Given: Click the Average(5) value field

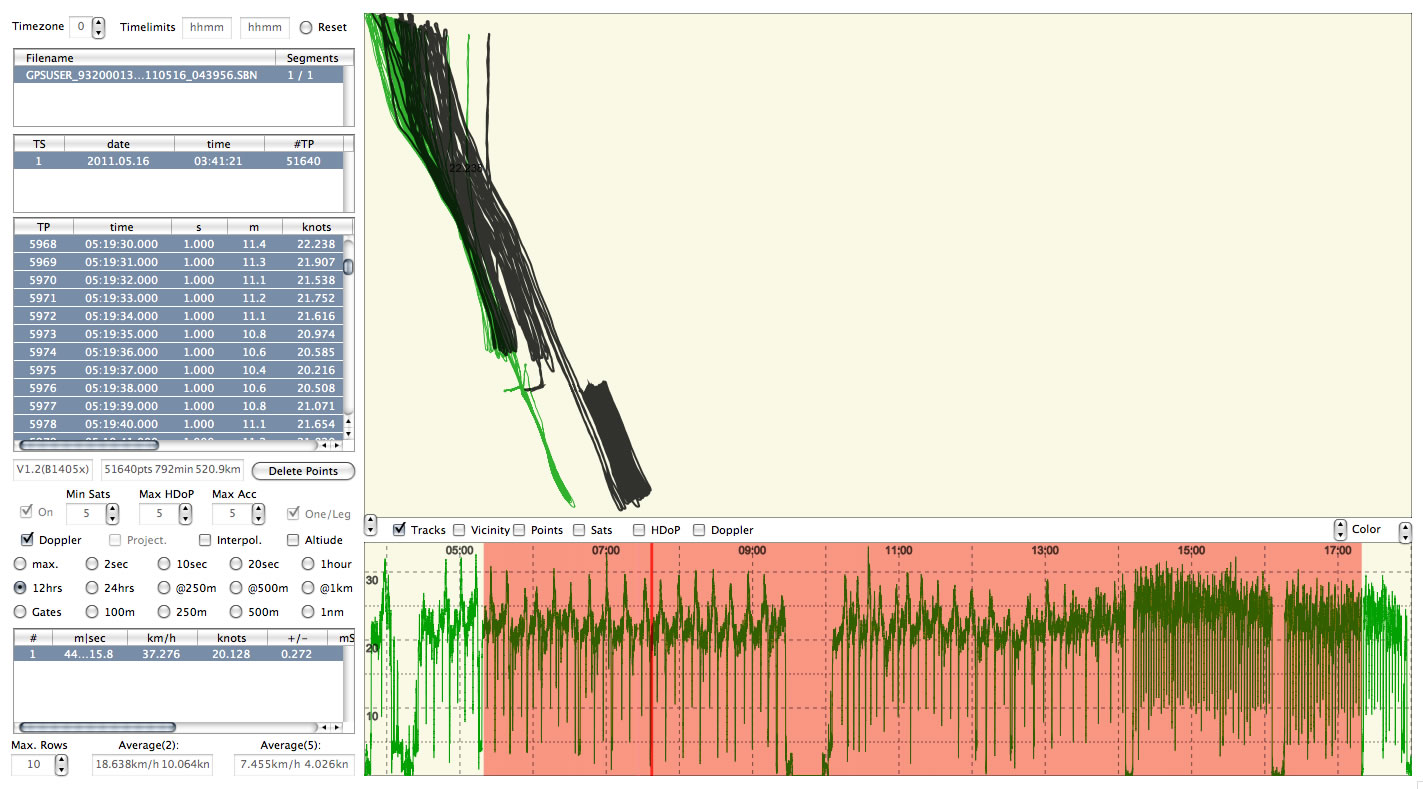Looking at the screenshot, I should click(294, 765).
